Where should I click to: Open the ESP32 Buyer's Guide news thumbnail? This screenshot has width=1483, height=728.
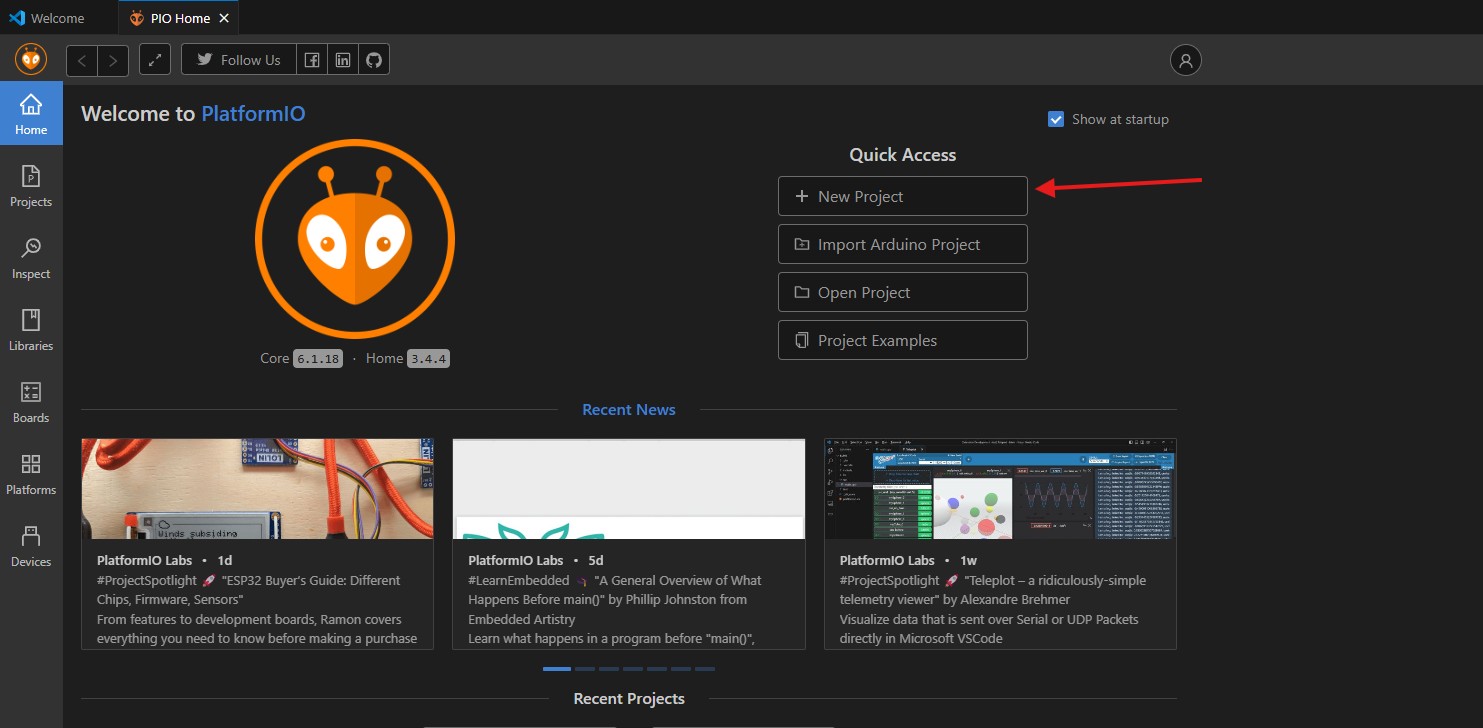(257, 489)
